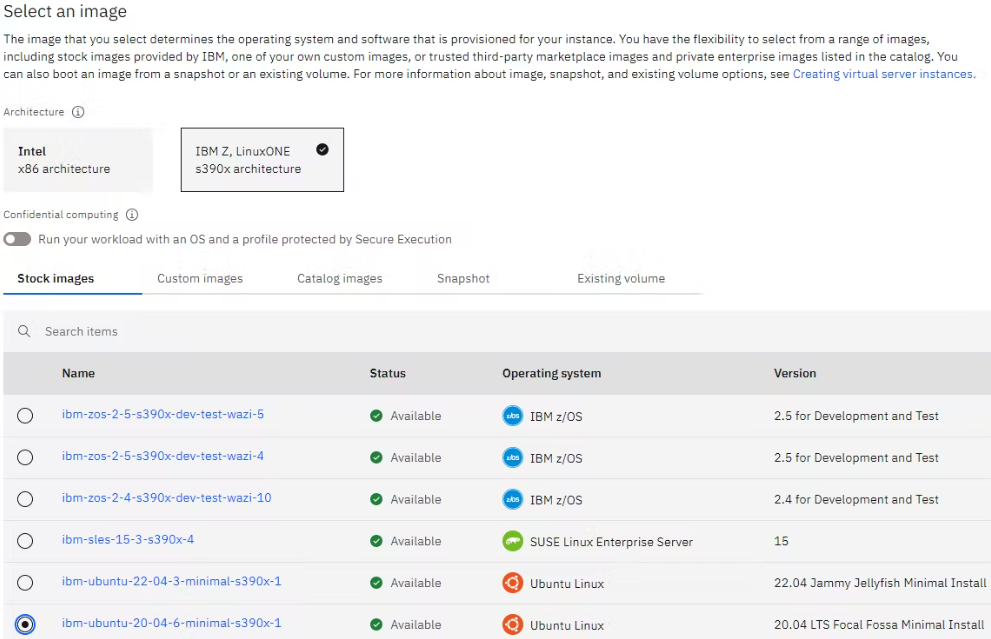Click the Search items input field

pyautogui.click(x=497, y=331)
